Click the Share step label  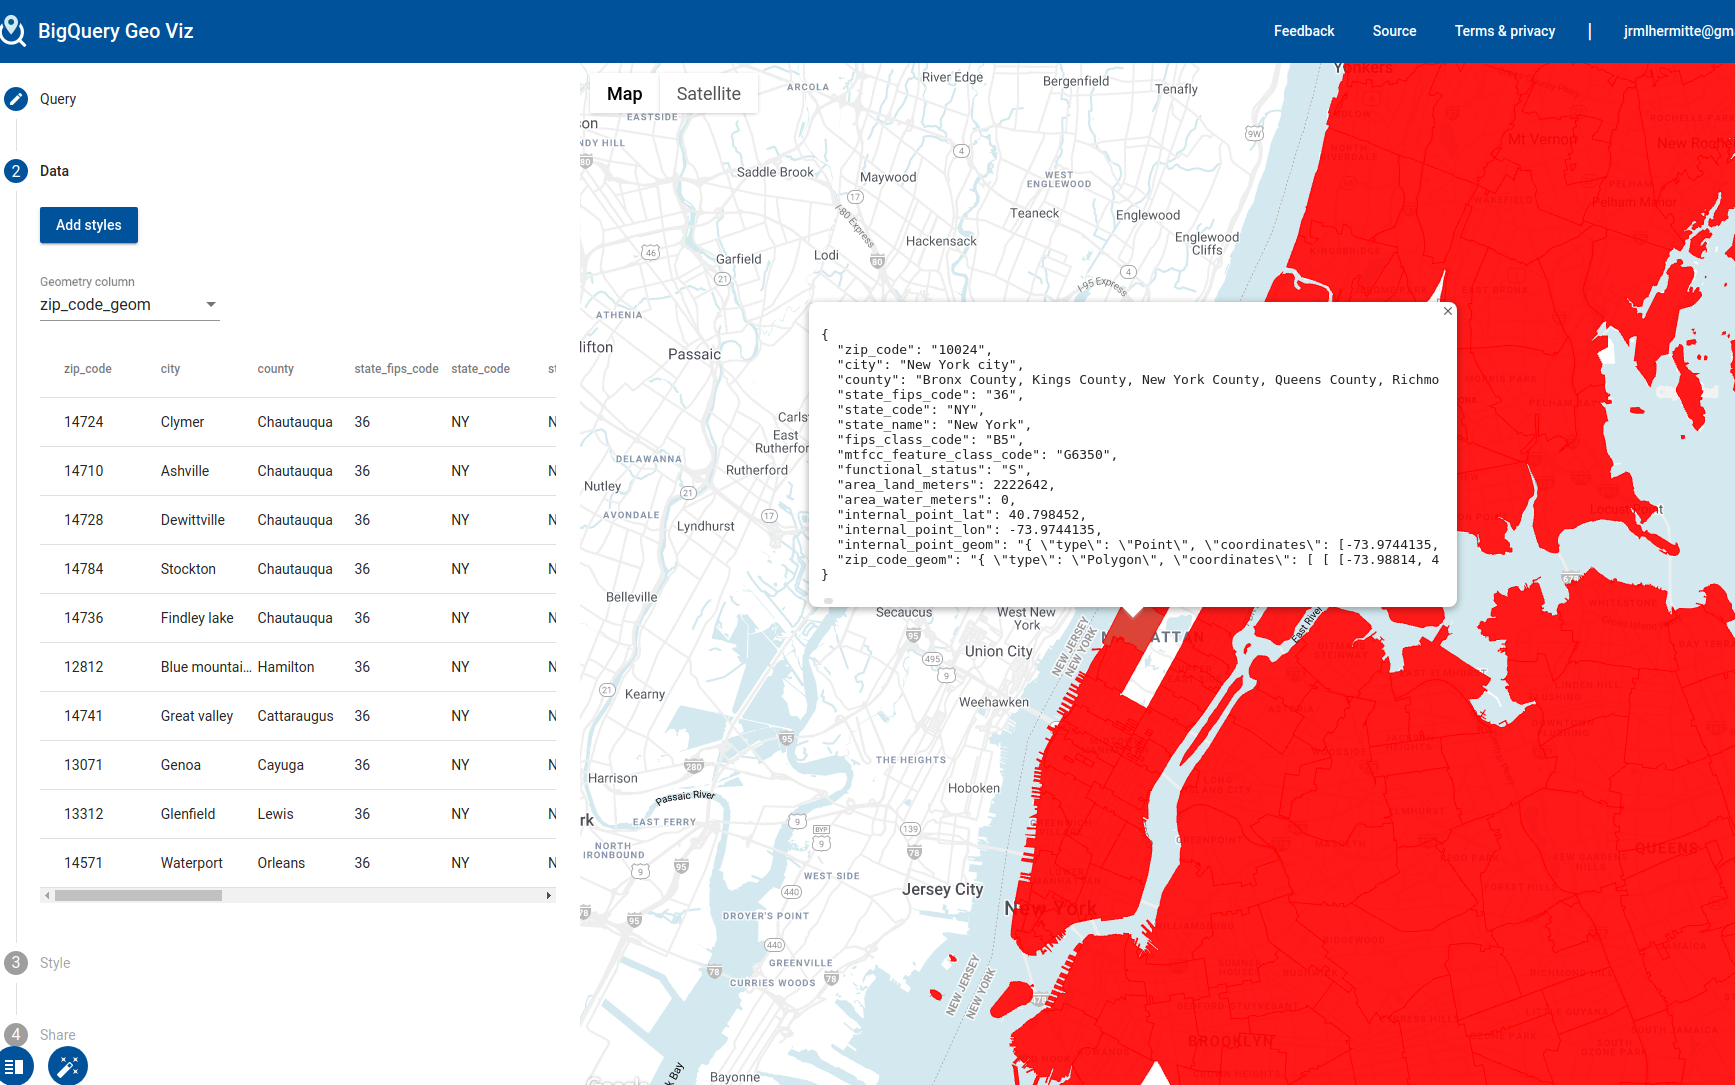pos(57,1035)
